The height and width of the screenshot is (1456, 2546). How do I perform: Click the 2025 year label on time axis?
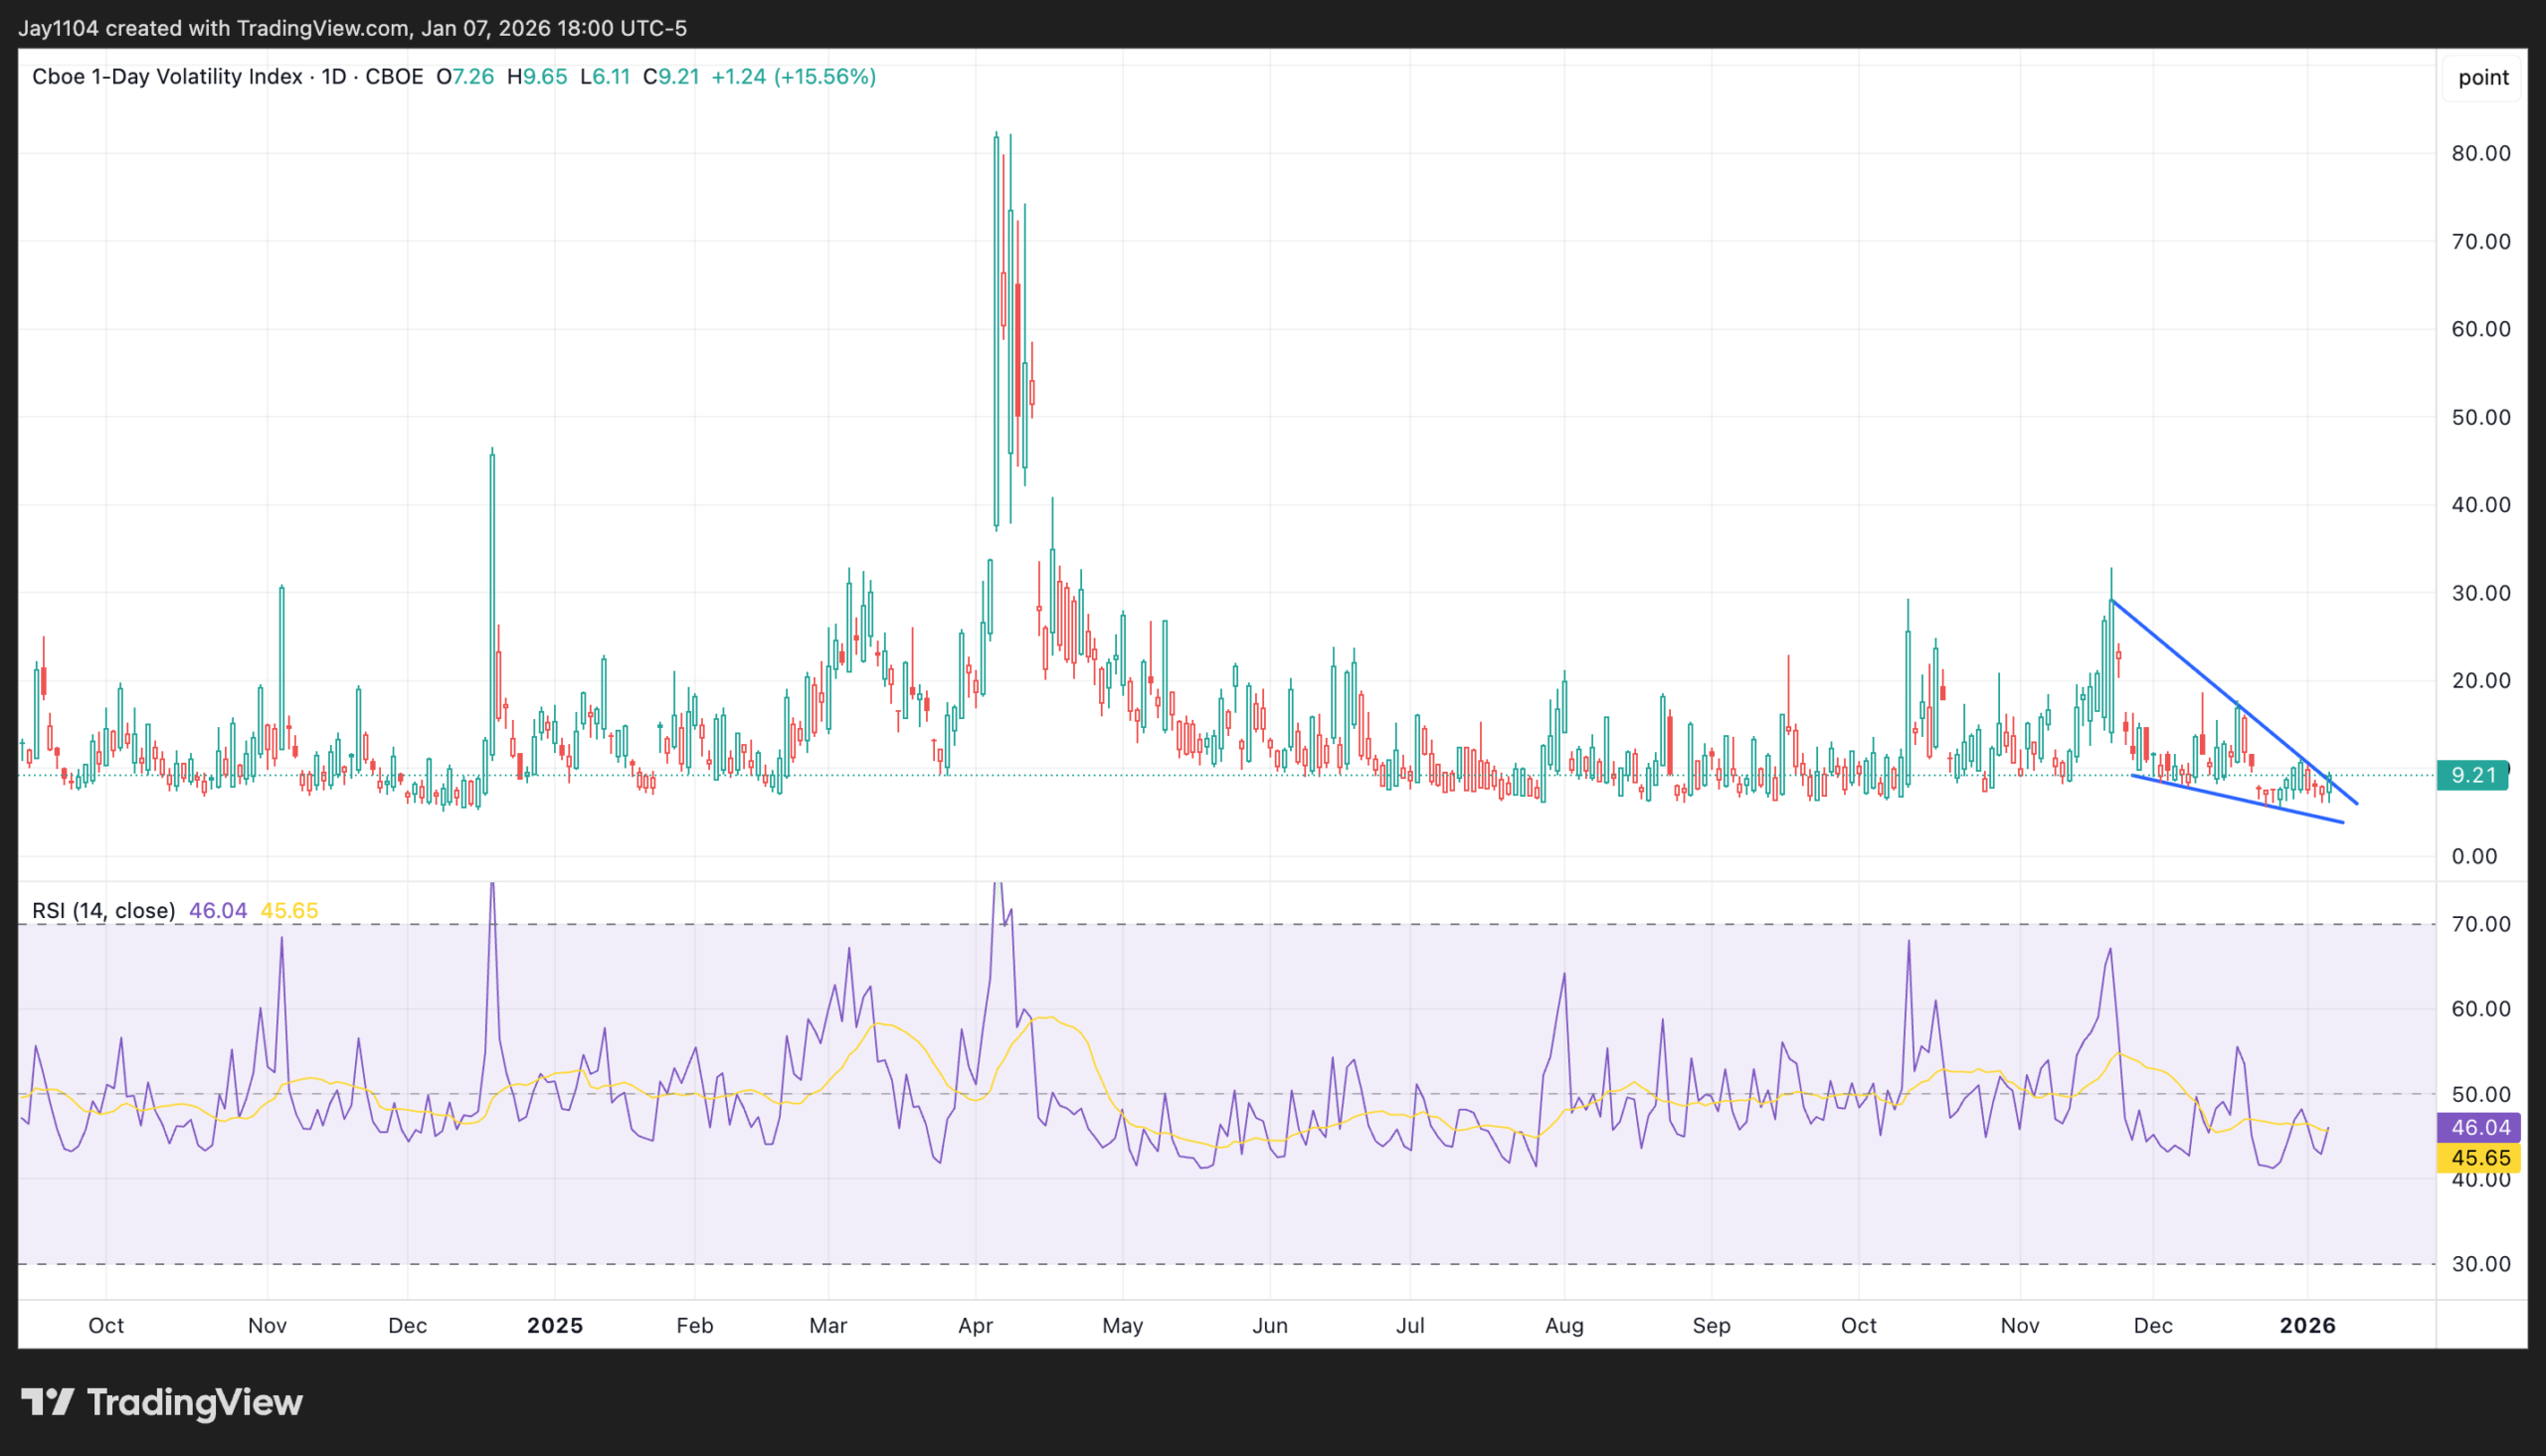pos(555,1325)
